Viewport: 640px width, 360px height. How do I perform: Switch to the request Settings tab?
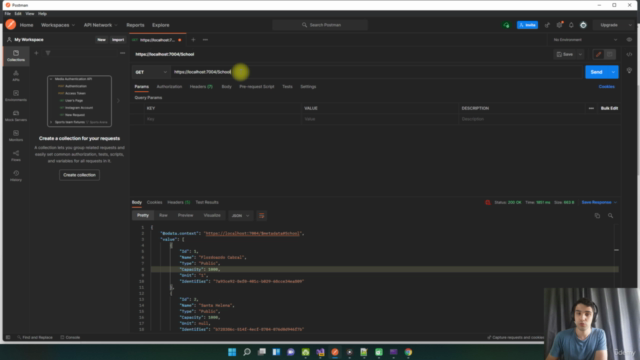[308, 87]
